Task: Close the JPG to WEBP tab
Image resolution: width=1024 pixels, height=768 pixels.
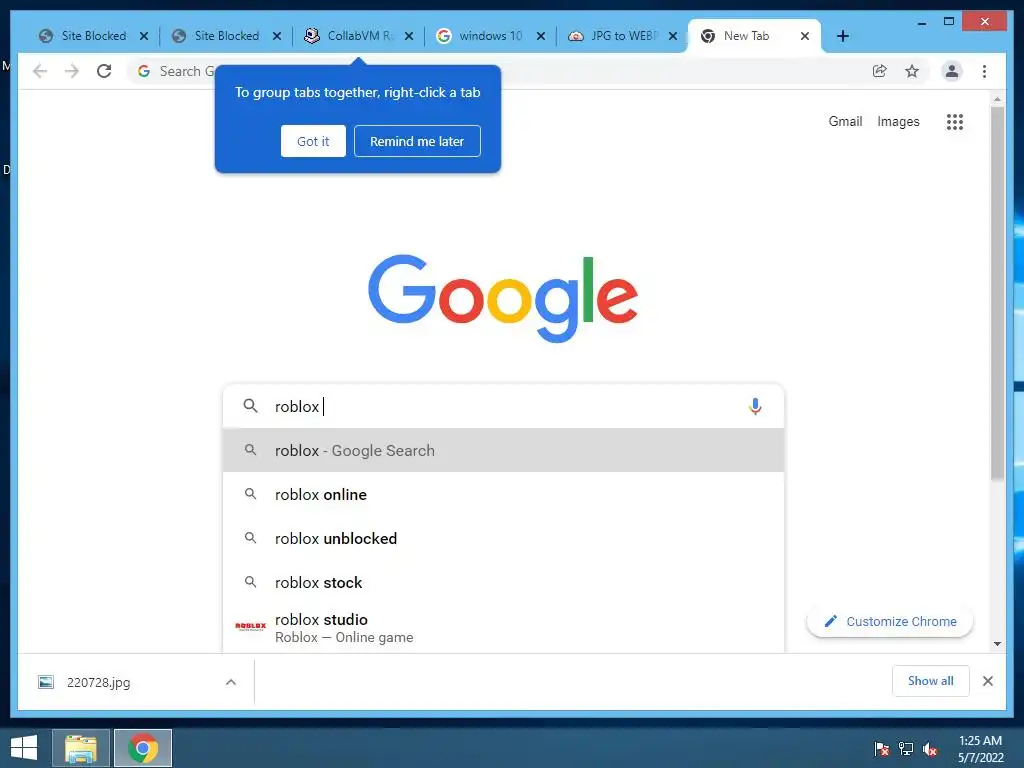Action: (673, 36)
